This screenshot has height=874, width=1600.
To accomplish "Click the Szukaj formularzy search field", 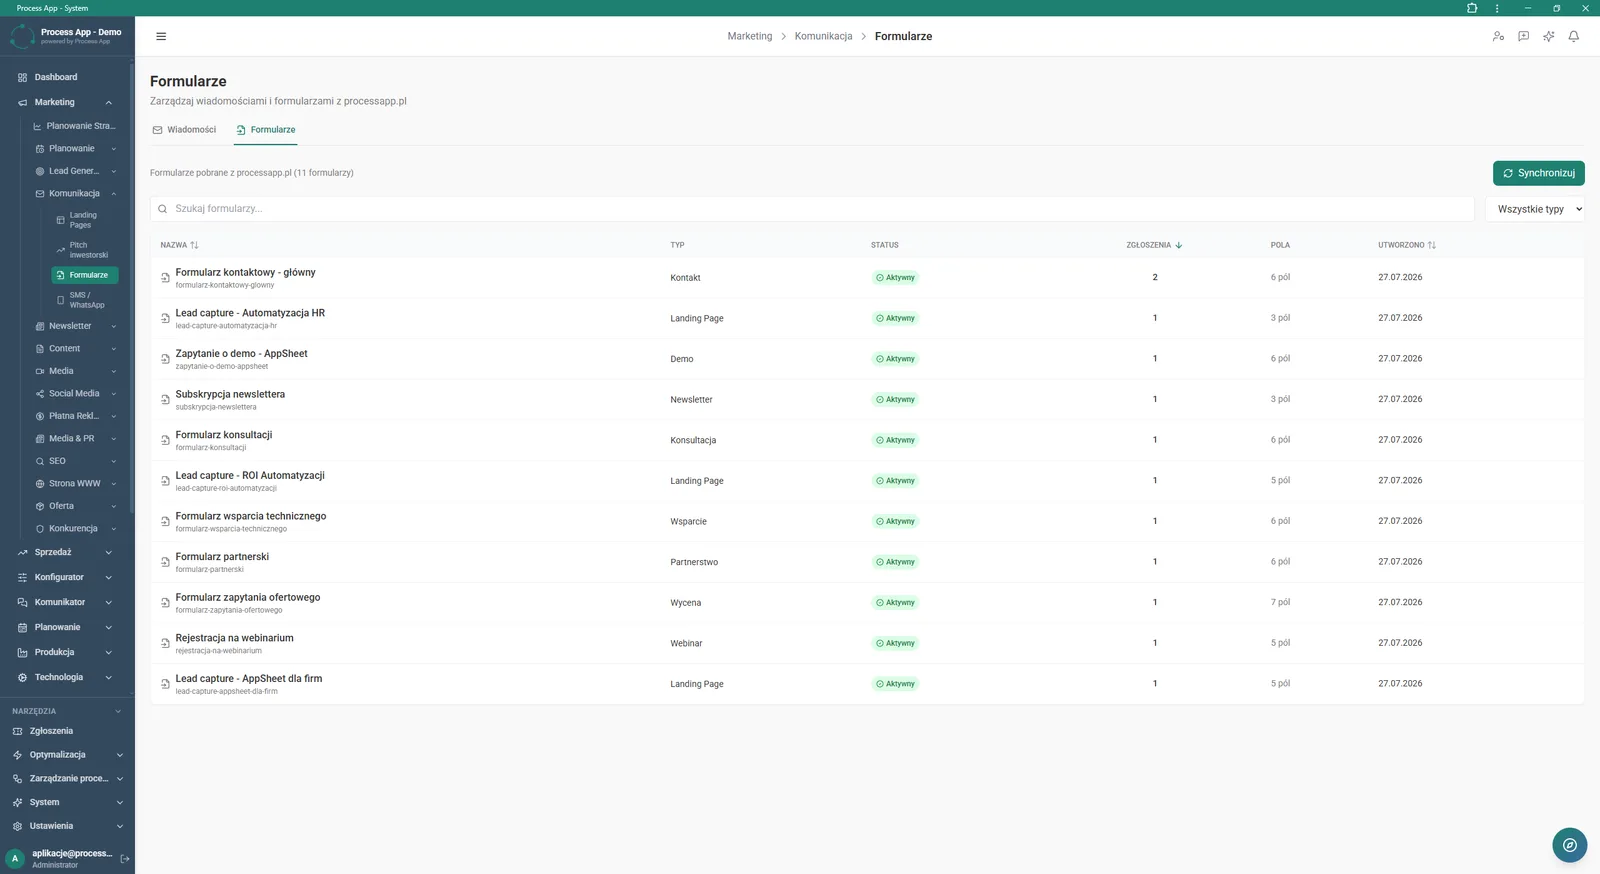I will point(812,209).
